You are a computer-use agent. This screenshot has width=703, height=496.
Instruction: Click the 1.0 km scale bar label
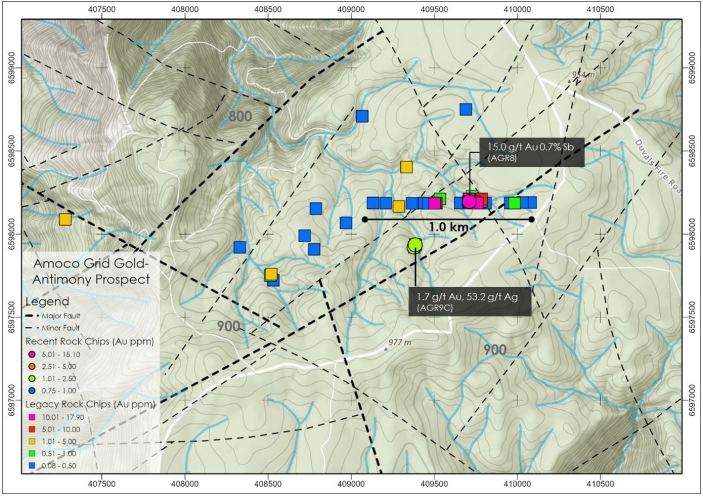pyautogui.click(x=448, y=227)
